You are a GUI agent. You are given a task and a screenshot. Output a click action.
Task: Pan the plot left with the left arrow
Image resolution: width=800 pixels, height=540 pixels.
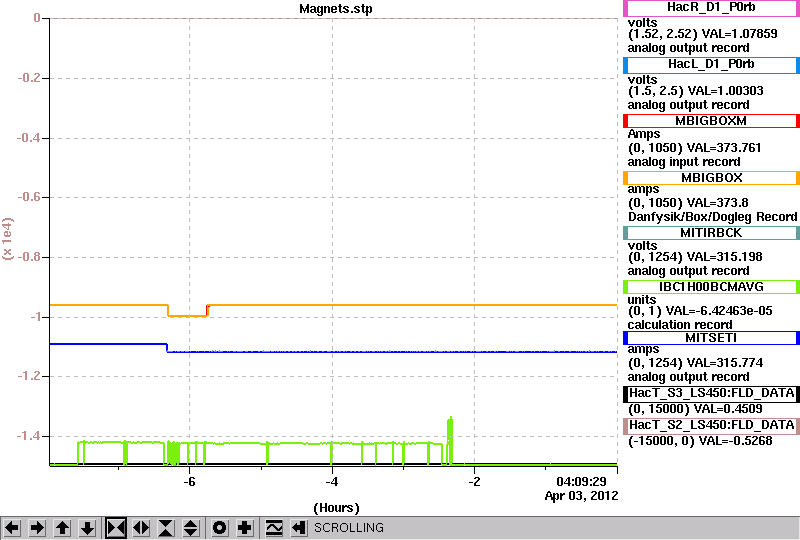pos(12,528)
